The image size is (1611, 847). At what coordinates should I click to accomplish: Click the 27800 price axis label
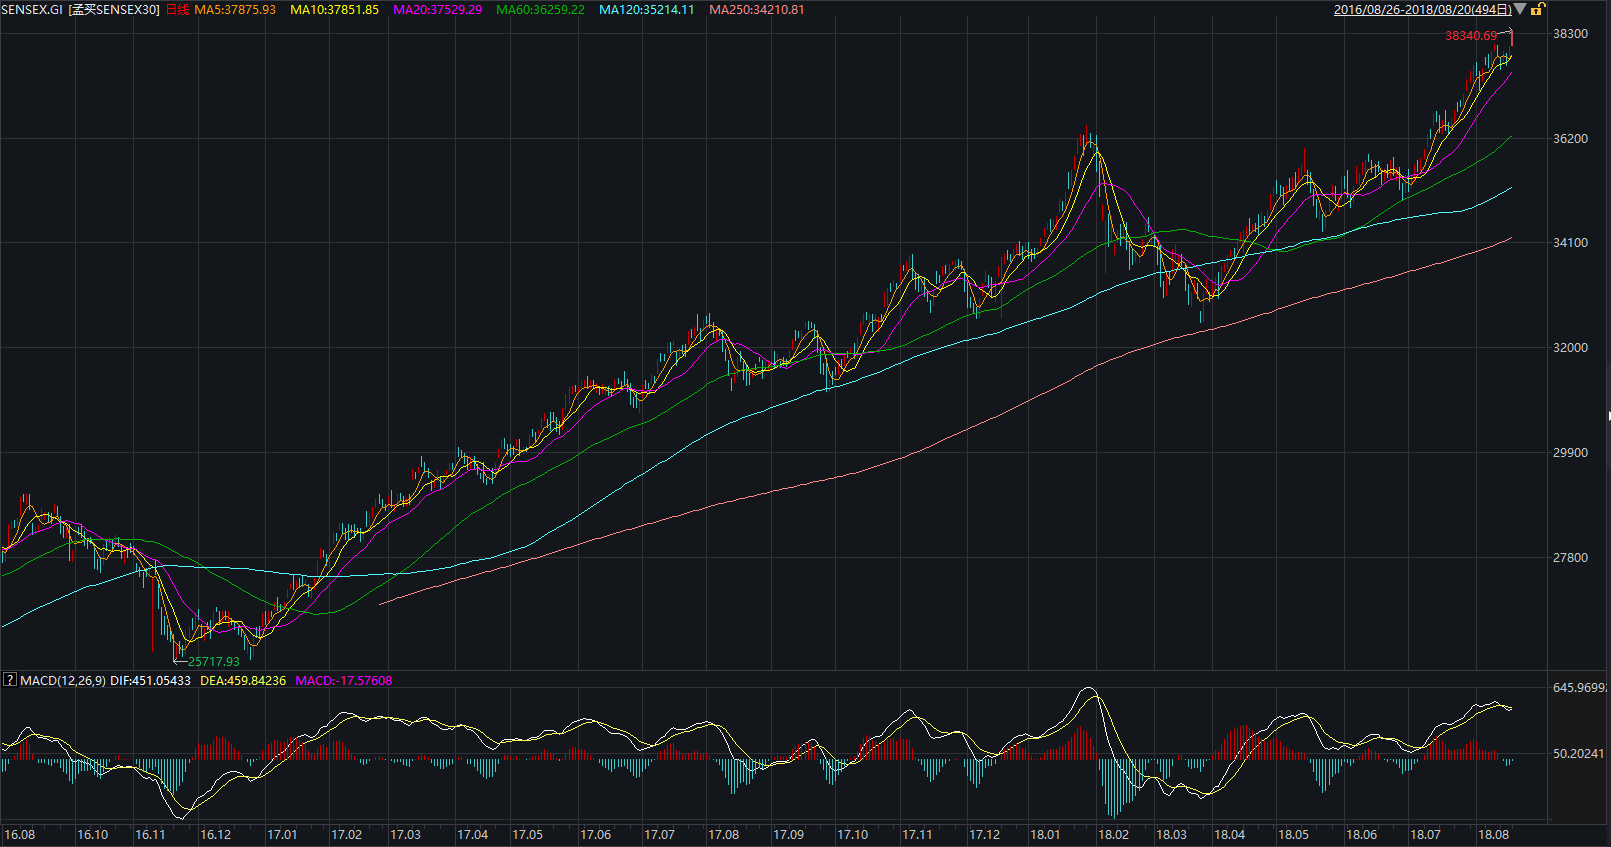[x=1570, y=558]
